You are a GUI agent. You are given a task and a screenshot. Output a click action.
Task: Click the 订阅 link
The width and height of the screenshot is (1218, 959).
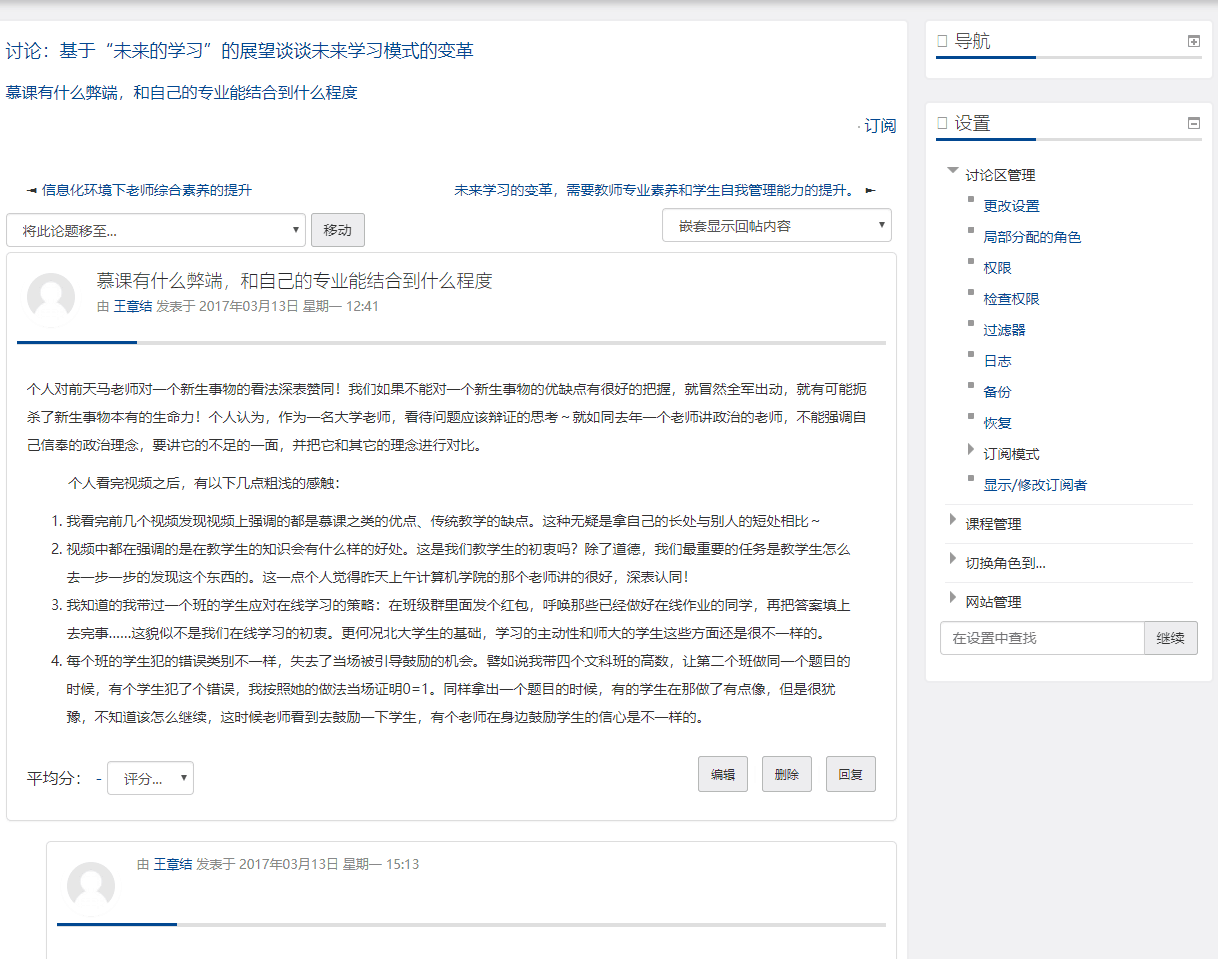tap(880, 126)
